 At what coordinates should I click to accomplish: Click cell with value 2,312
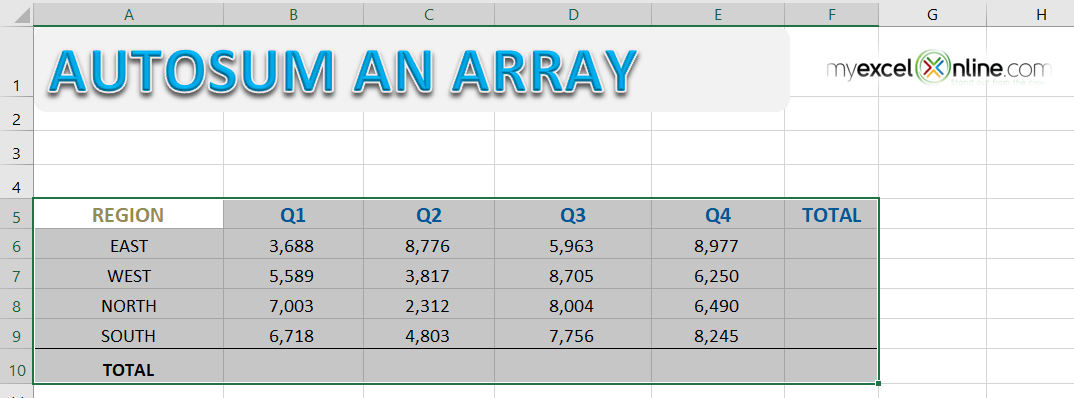(x=429, y=304)
